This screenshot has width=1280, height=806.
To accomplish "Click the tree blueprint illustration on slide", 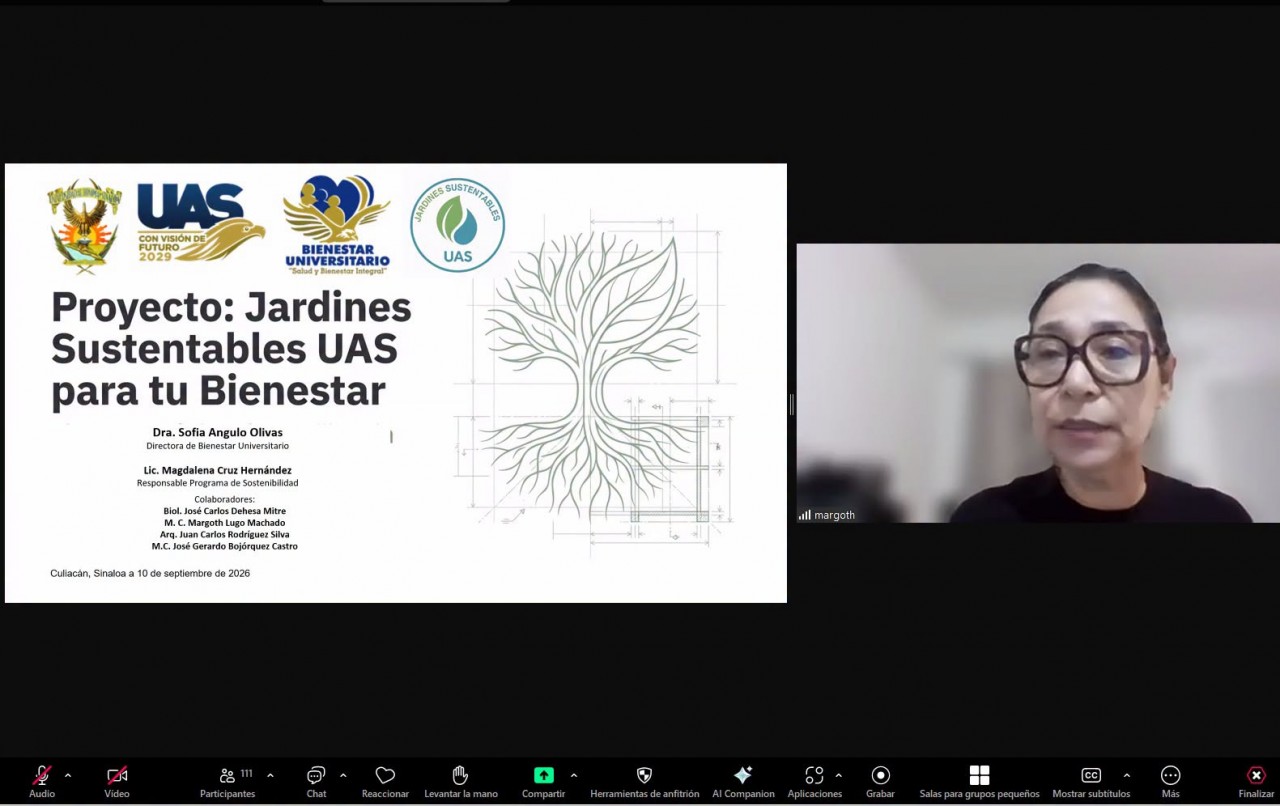I will tap(596, 385).
